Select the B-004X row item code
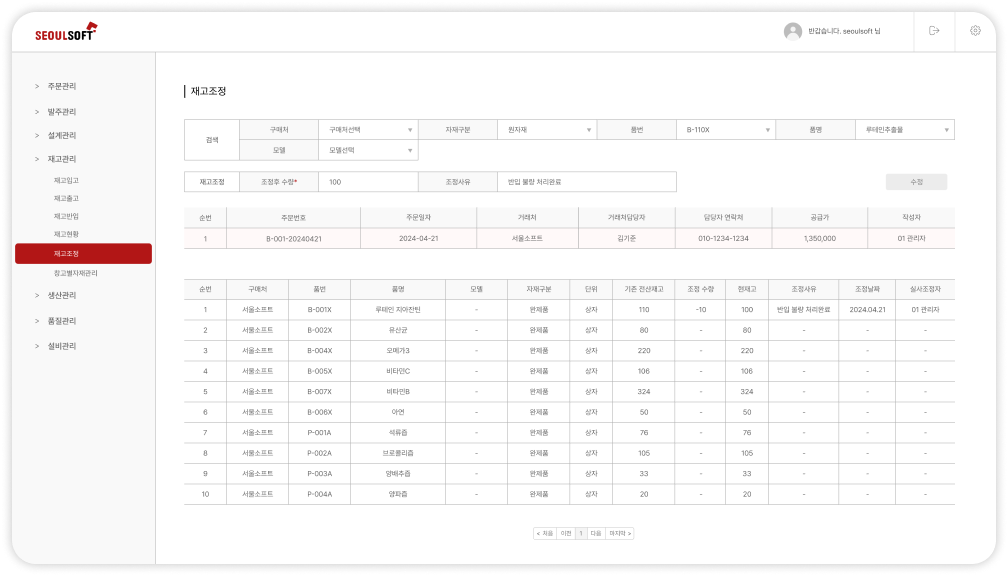1008x576 pixels. tap(320, 351)
